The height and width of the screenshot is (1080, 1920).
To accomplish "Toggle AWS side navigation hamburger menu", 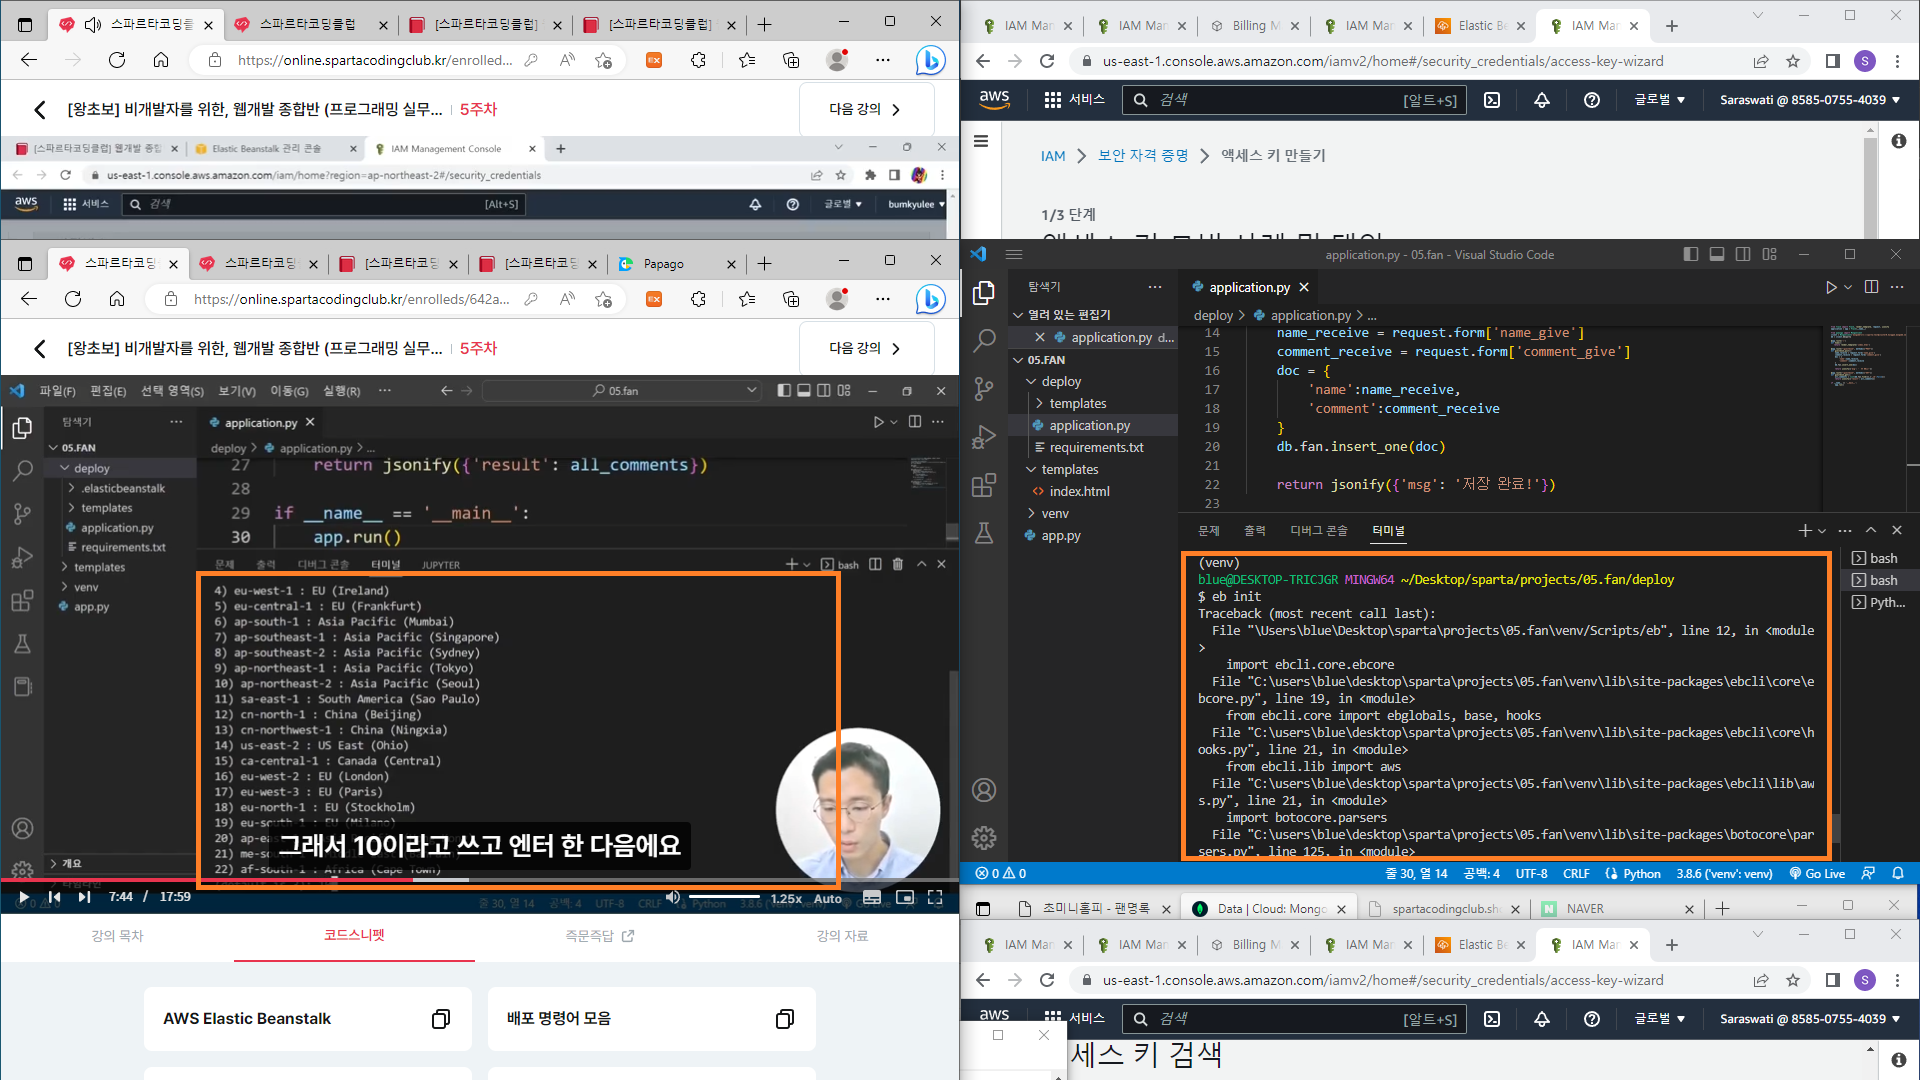I will (x=981, y=141).
